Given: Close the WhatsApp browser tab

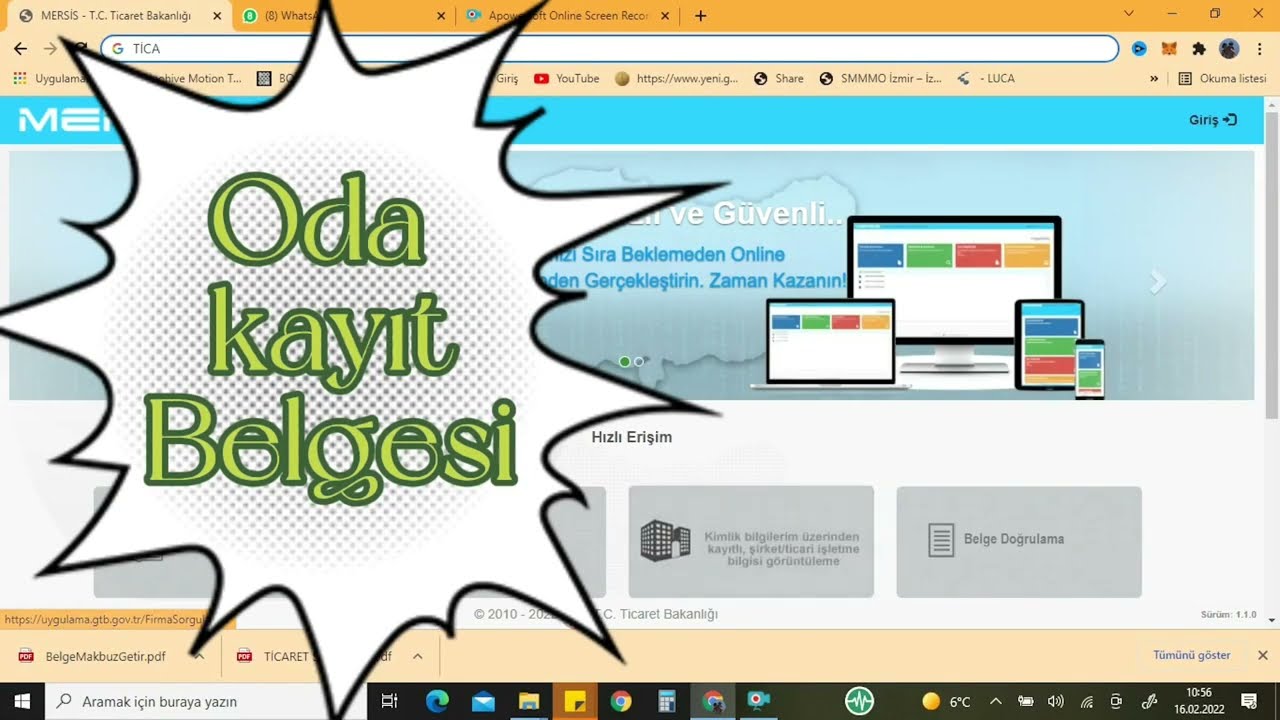Looking at the screenshot, I should (x=442, y=16).
